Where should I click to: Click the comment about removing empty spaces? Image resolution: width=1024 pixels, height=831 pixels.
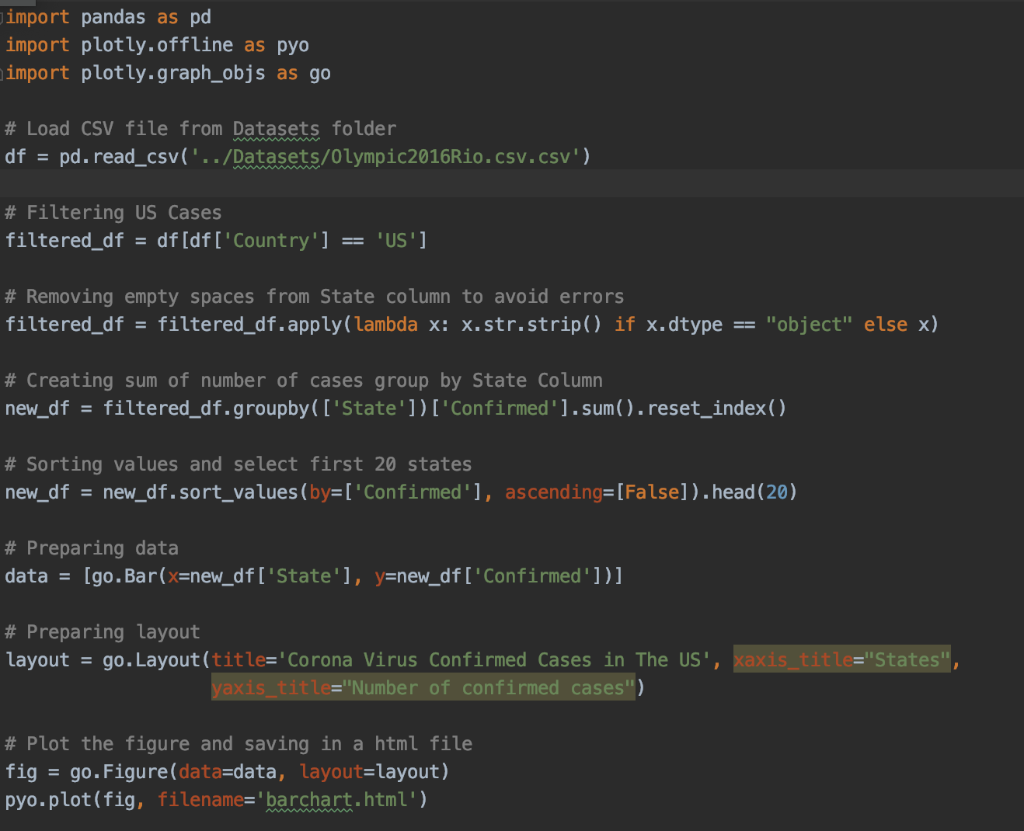[314, 297]
